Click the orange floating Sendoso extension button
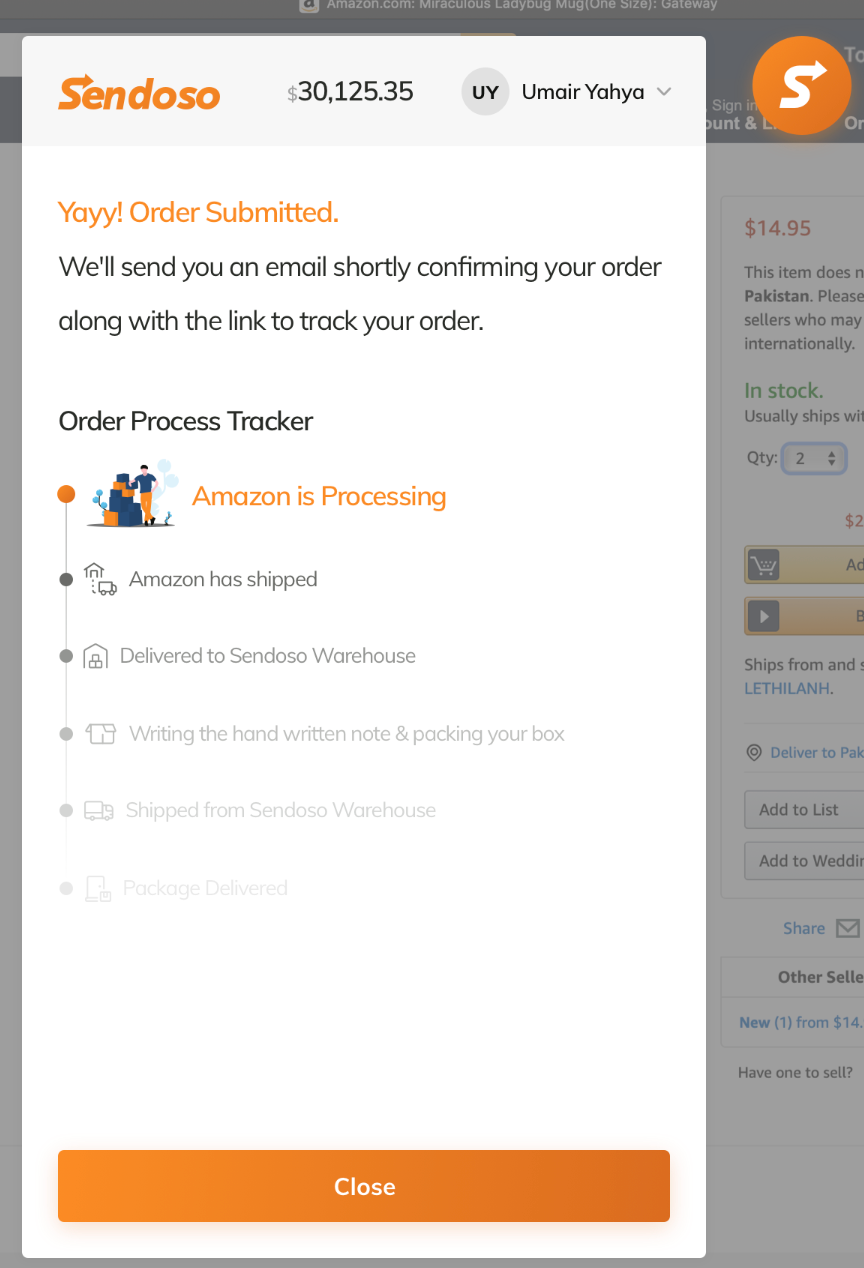This screenshot has width=864, height=1268. click(801, 86)
